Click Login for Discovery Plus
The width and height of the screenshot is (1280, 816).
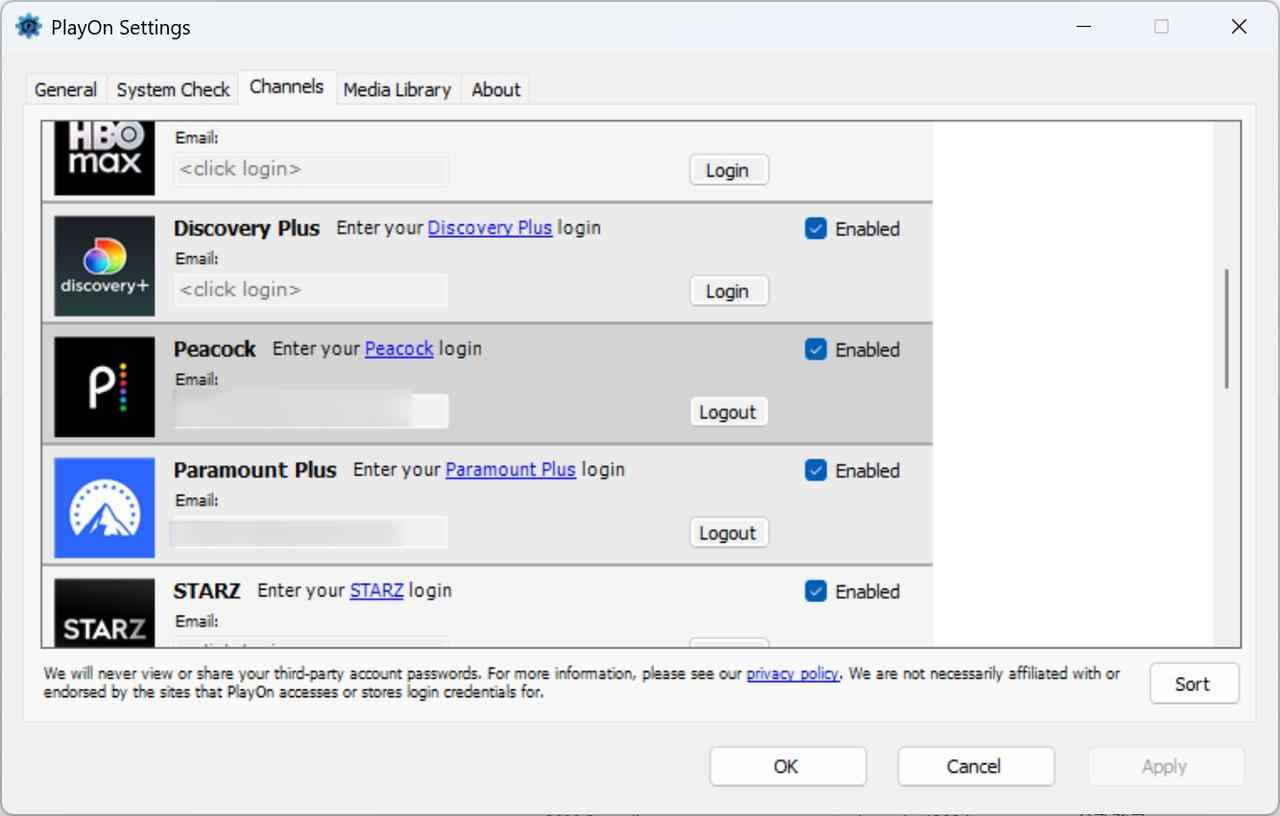[728, 290]
